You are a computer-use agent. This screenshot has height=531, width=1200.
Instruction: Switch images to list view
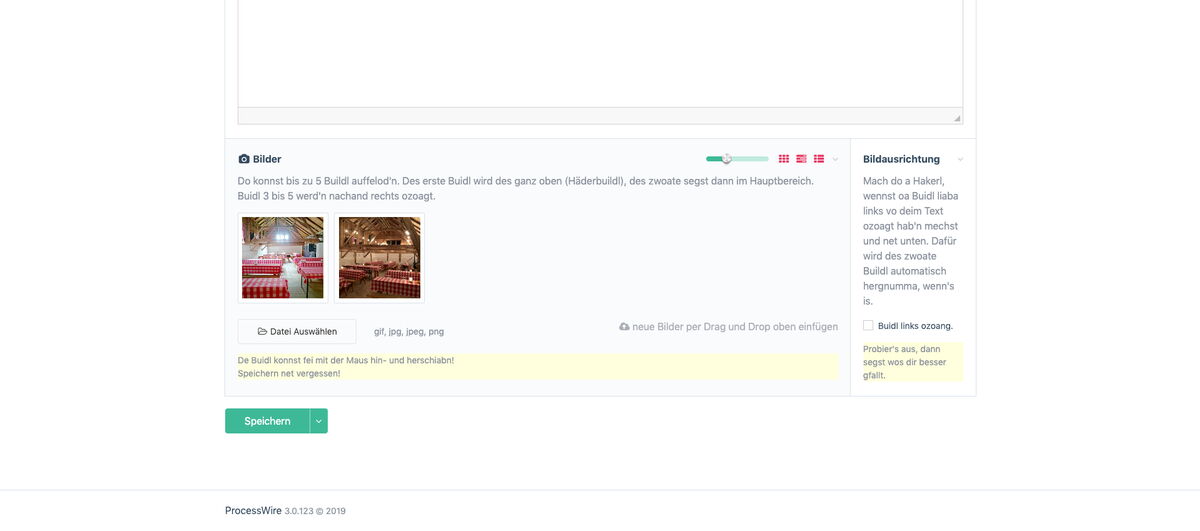click(819, 159)
